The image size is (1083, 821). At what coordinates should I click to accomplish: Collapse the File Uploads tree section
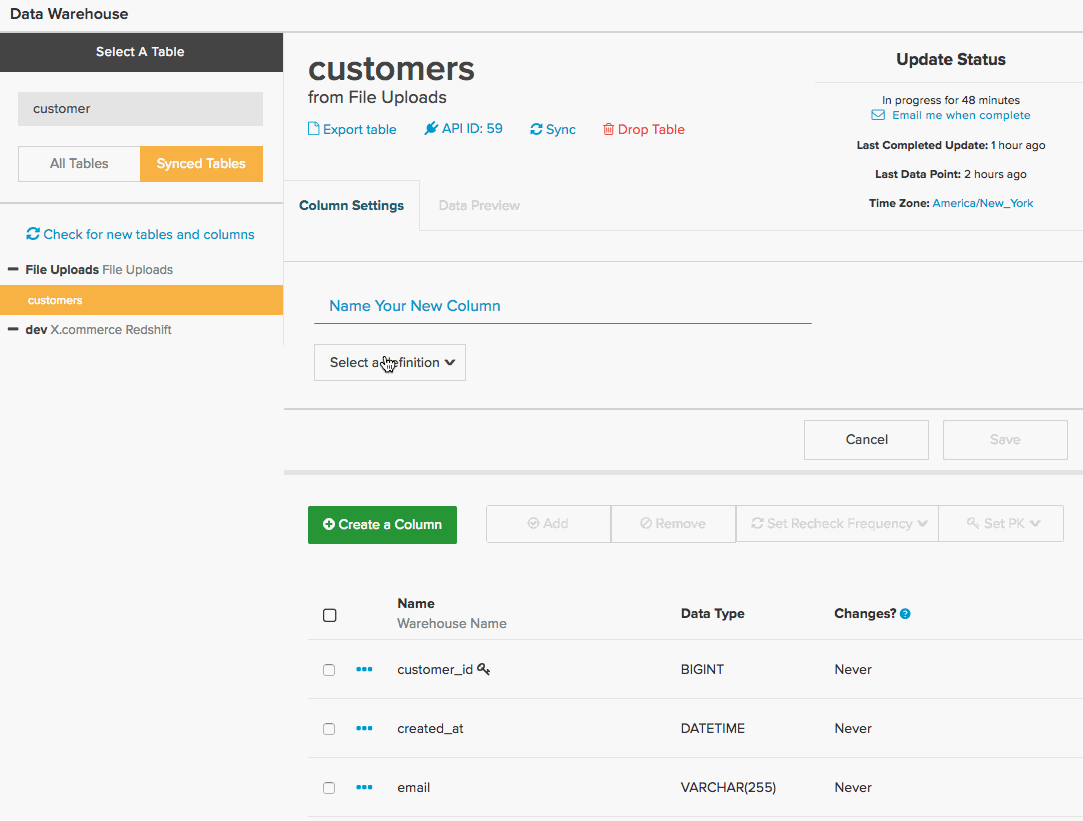[x=12, y=269]
